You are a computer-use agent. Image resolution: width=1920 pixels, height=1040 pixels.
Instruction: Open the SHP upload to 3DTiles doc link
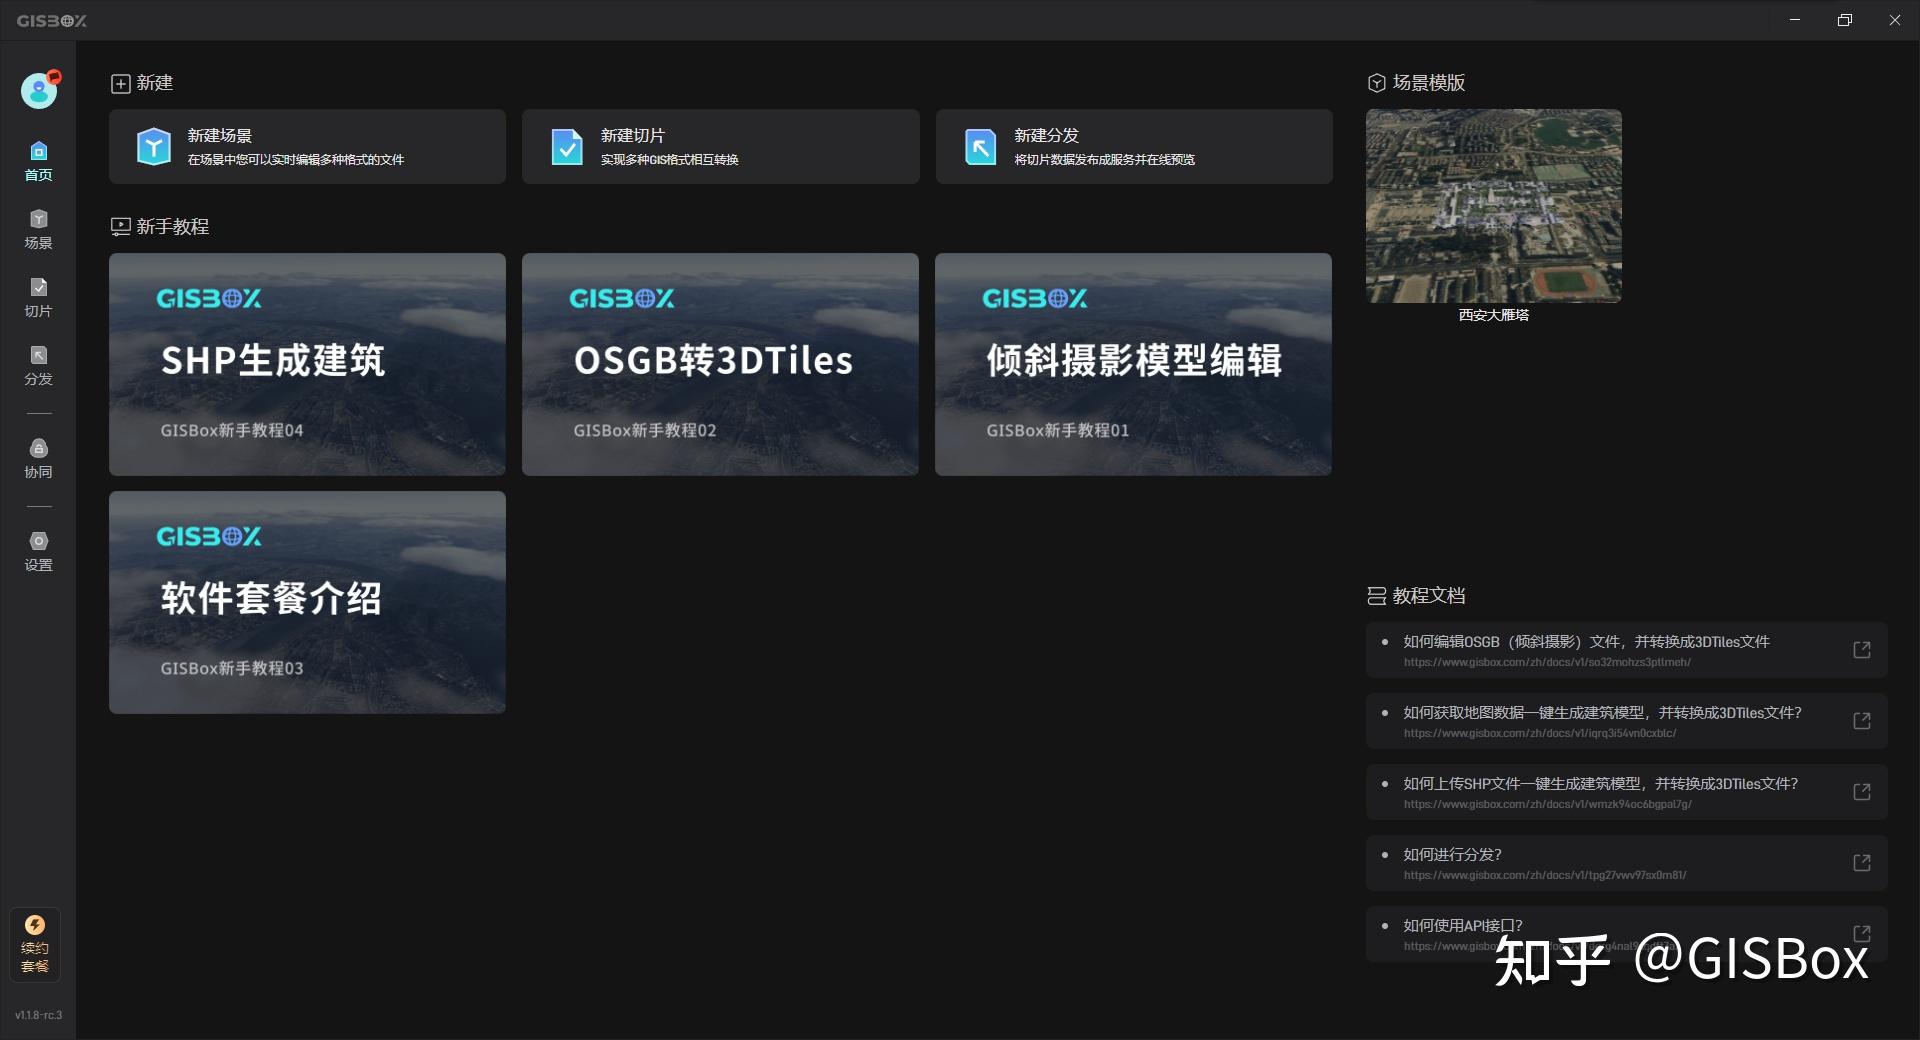click(x=1861, y=792)
